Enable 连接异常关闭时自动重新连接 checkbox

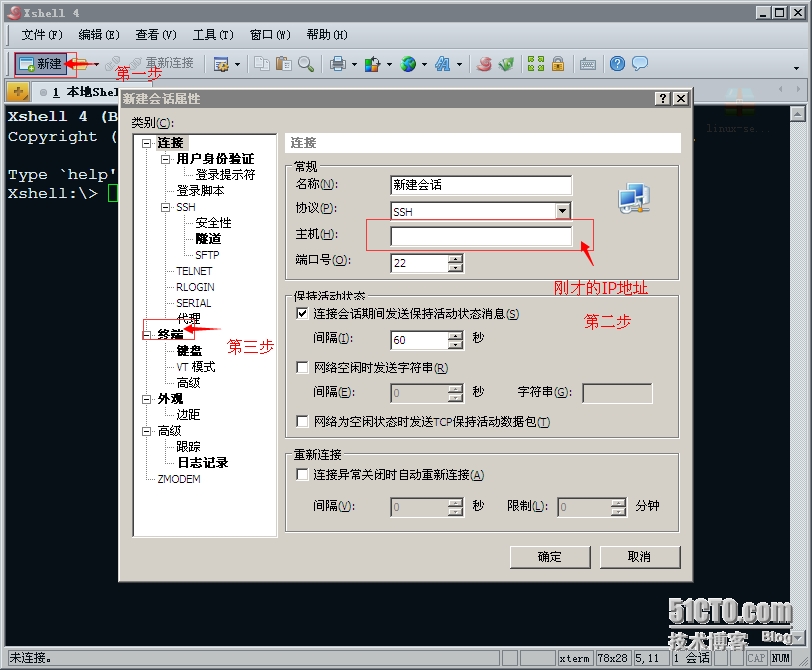(302, 474)
